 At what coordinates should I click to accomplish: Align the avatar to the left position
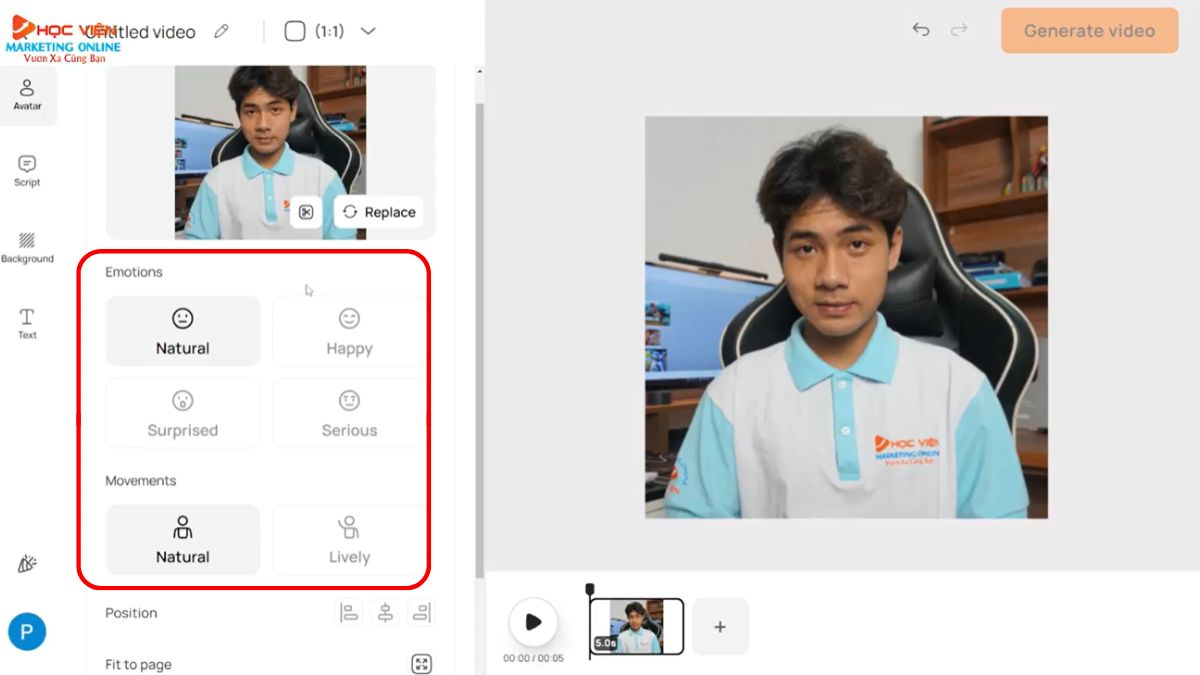[349, 612]
